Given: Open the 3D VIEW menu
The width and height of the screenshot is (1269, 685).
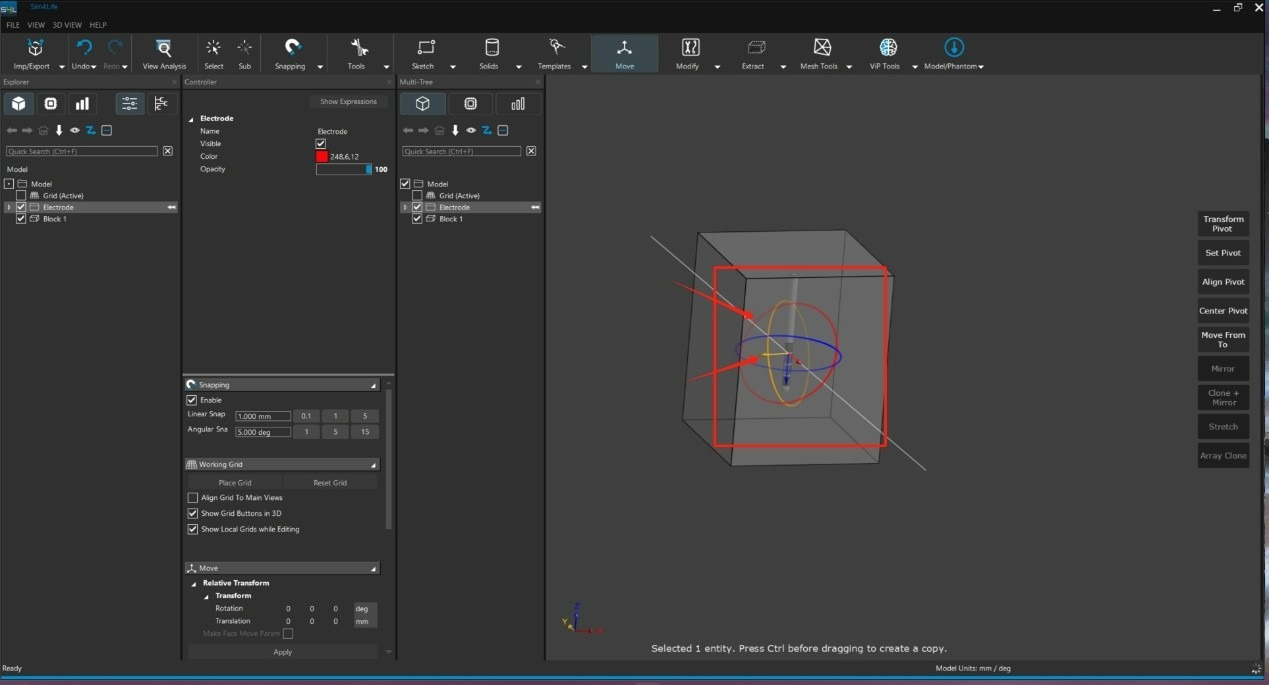Looking at the screenshot, I should click(67, 25).
